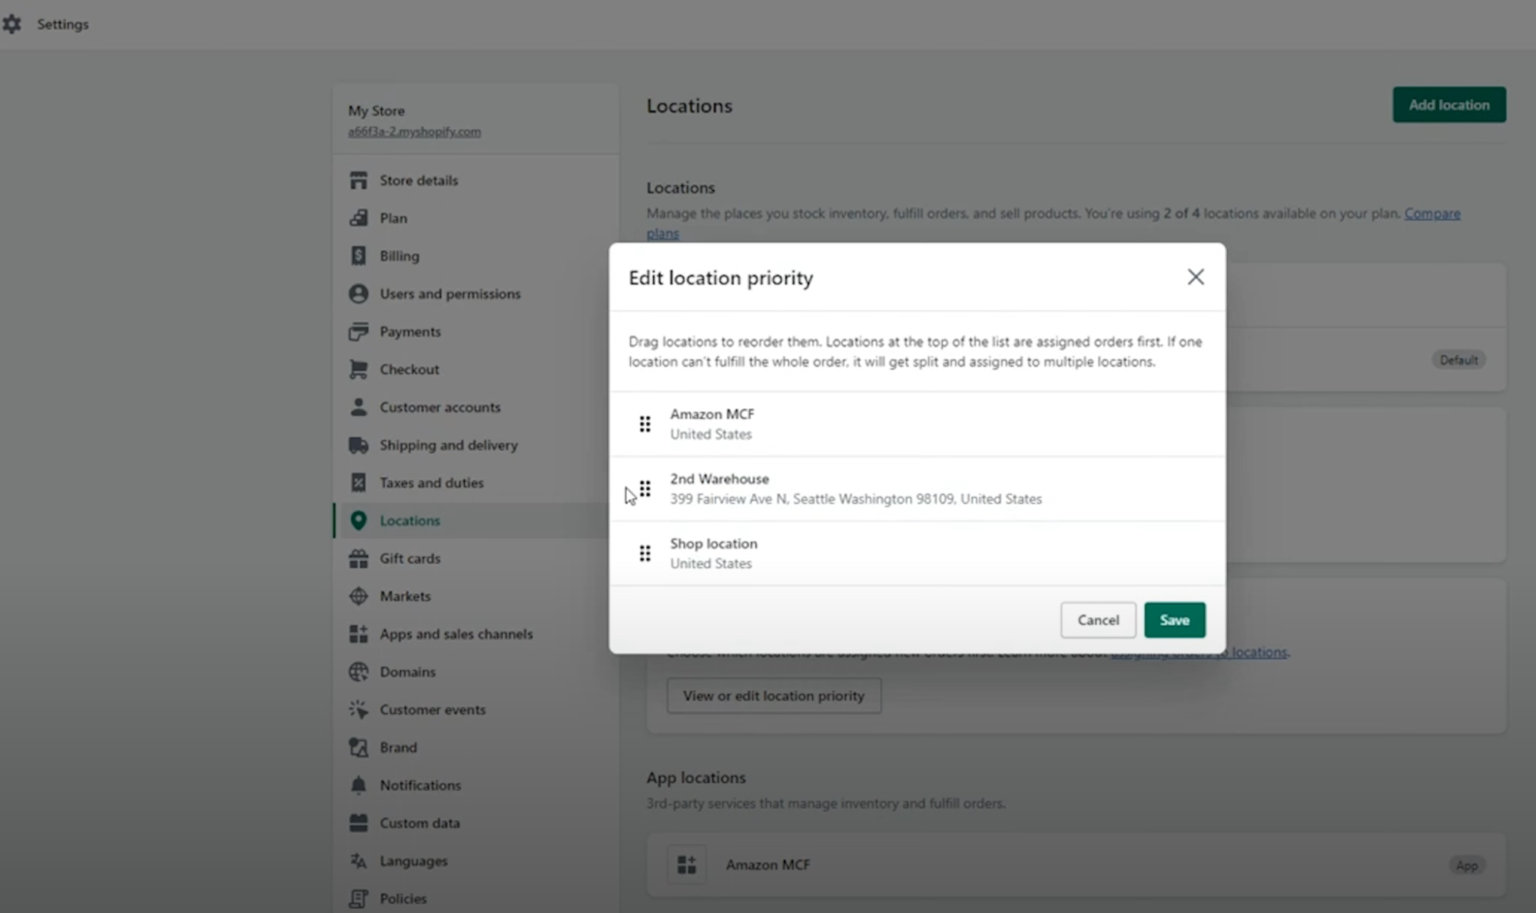Select the Amazon MCF app icon
Viewport: 1536px width, 913px height.
[687, 864]
